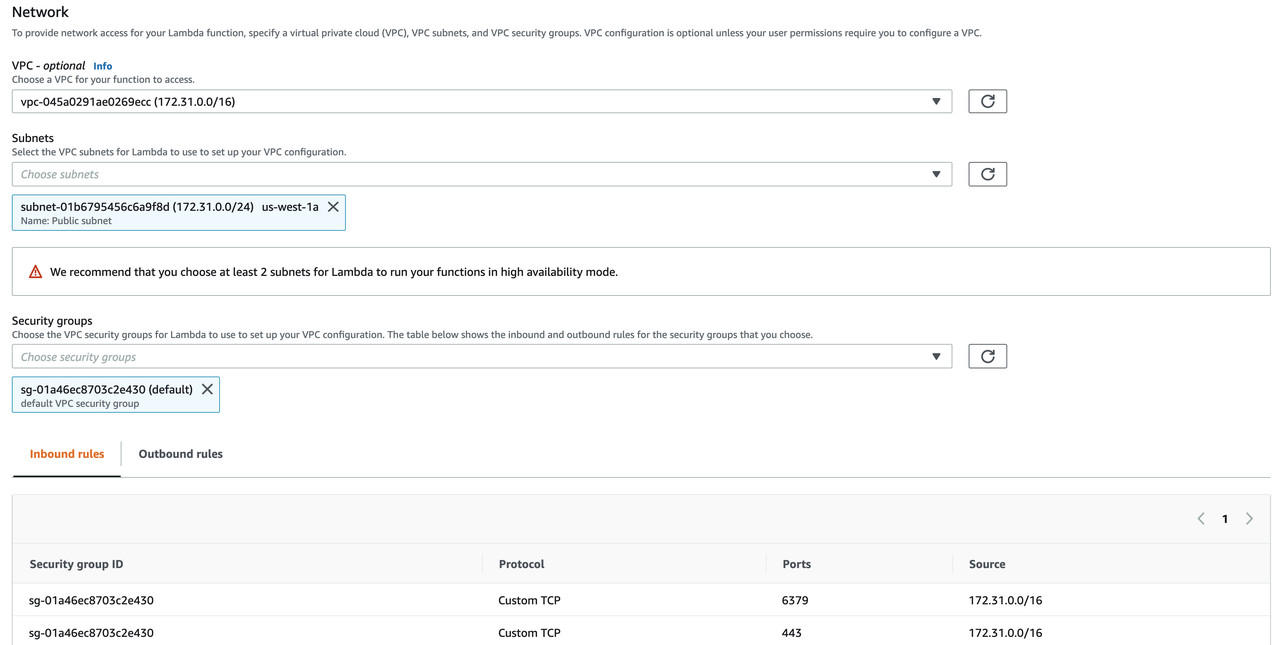Viewport: 1276px width, 645px height.
Task: Refresh the subnets list
Action: point(987,173)
